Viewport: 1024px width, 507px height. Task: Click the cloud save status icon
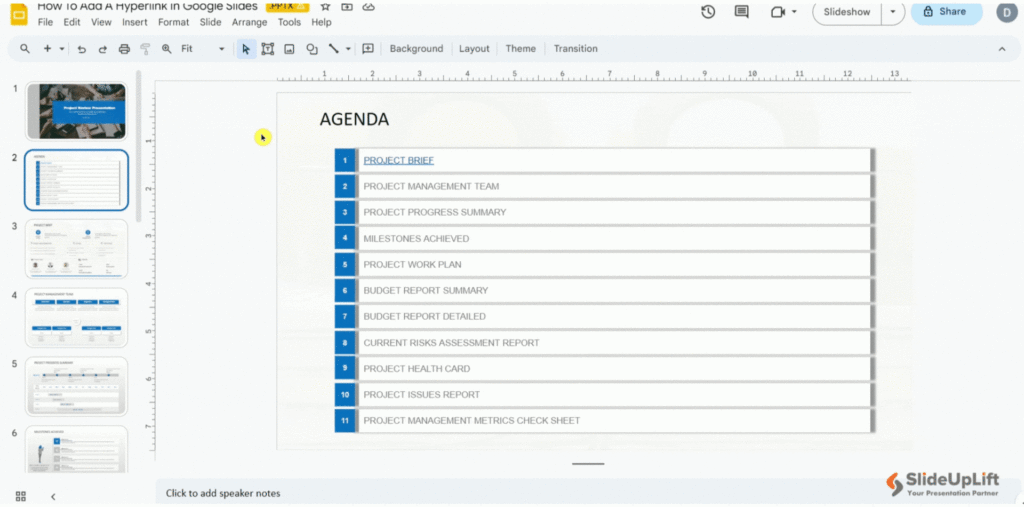tap(368, 7)
